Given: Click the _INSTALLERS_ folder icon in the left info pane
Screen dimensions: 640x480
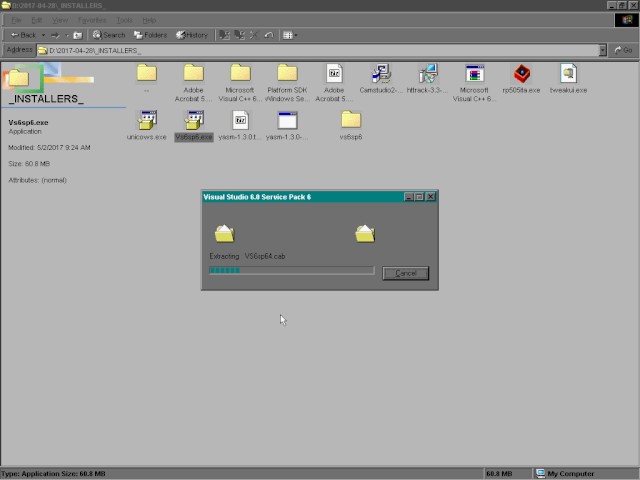Looking at the screenshot, I should pos(18,78).
